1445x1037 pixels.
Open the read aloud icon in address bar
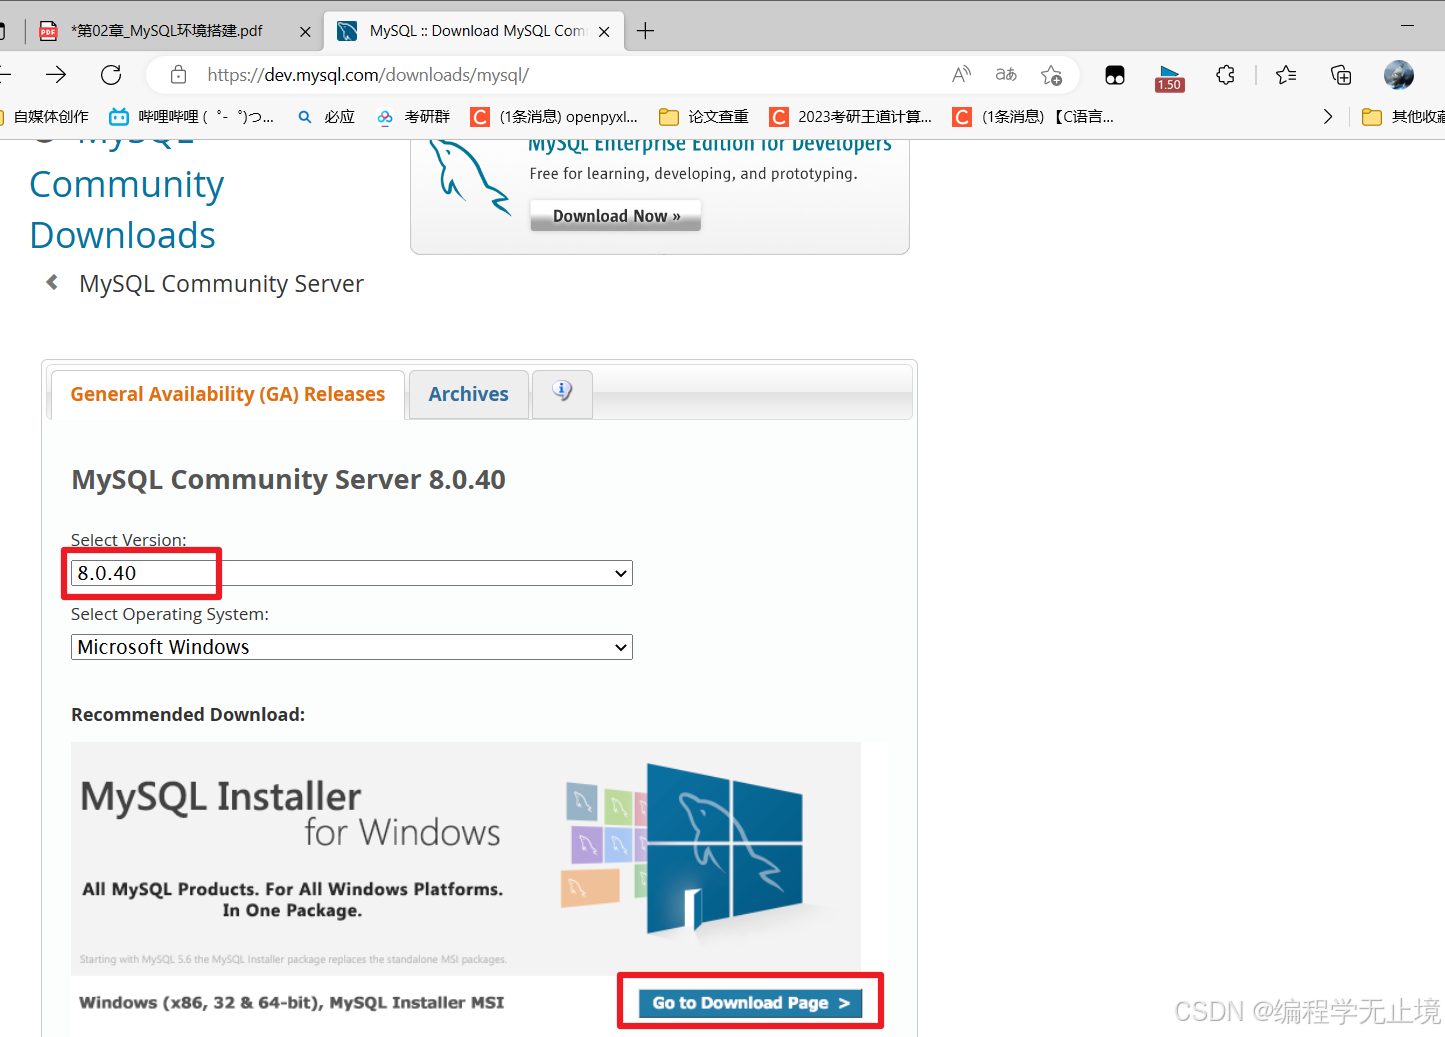point(961,75)
